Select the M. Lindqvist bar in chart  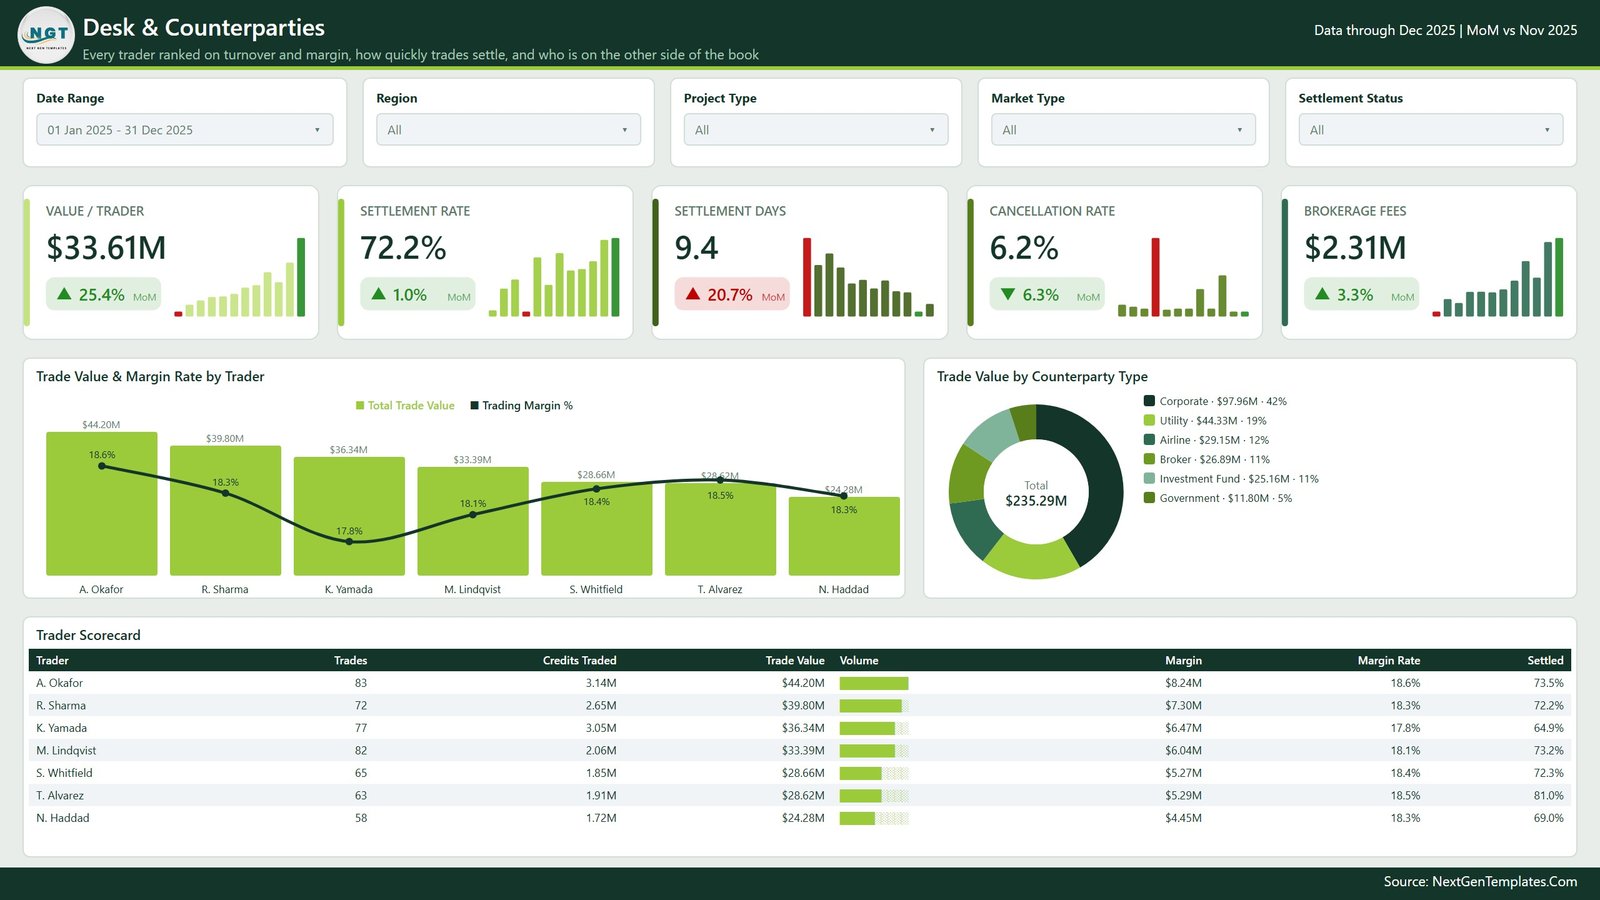tap(473, 522)
